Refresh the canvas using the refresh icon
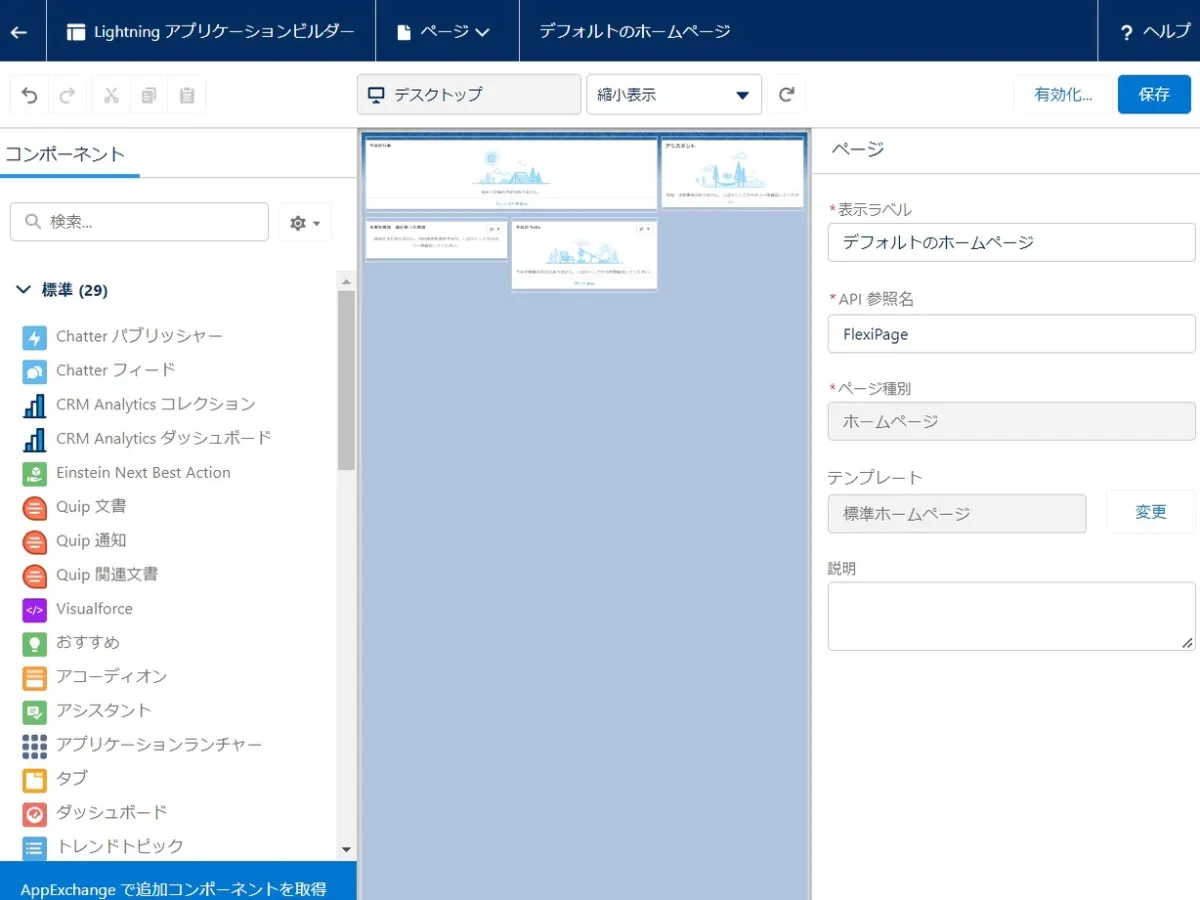 point(787,94)
